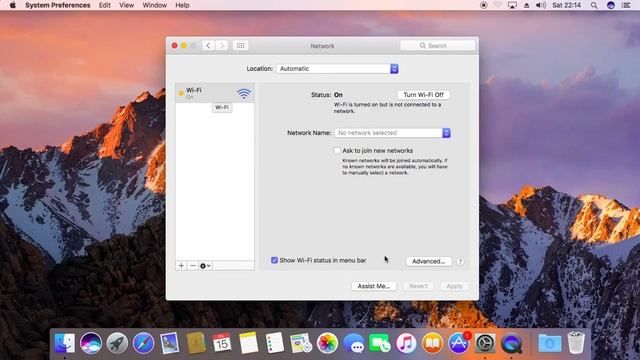Click the Search field in Network window
Image resolution: width=640 pixels, height=360 pixels.
pos(438,45)
